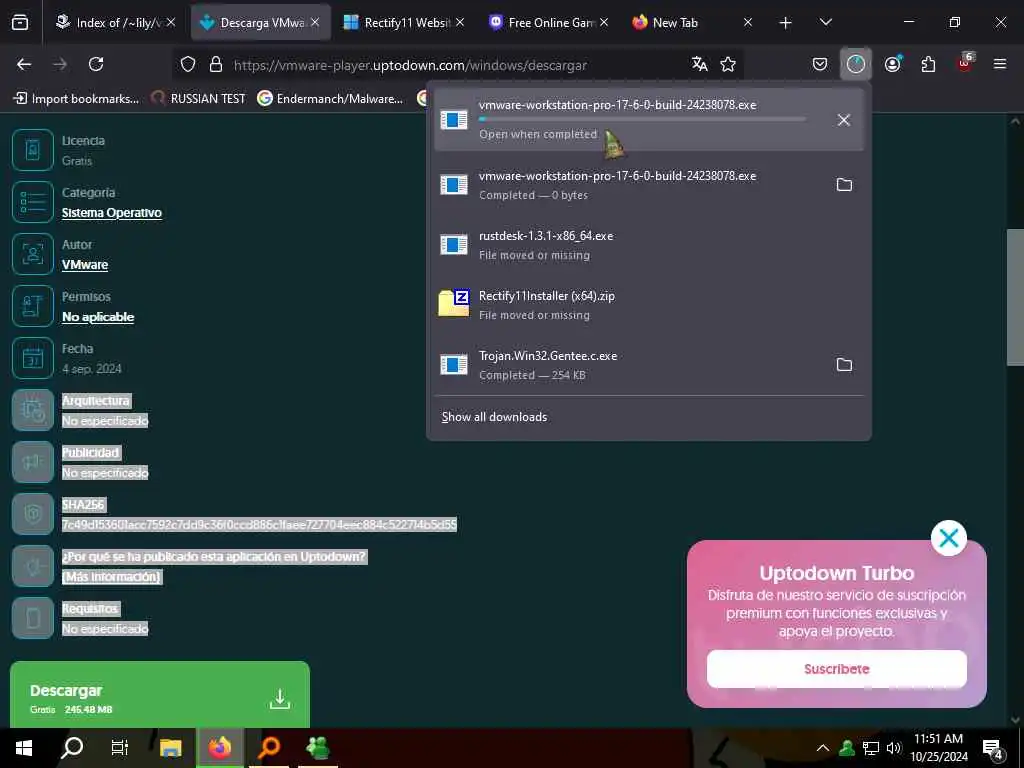Translate this page icon in address bar
Viewport: 1024px width, 768px height.
tap(699, 64)
